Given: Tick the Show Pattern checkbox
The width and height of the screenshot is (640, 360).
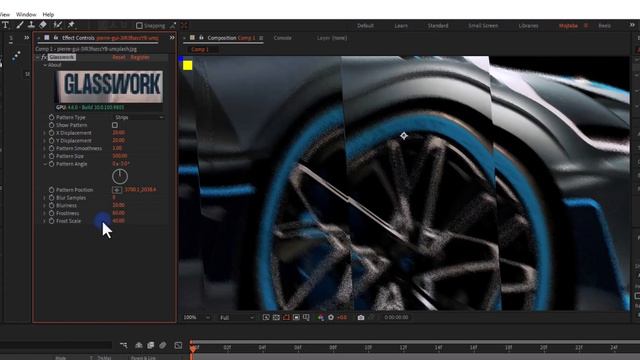Looking at the screenshot, I should click(x=115, y=125).
